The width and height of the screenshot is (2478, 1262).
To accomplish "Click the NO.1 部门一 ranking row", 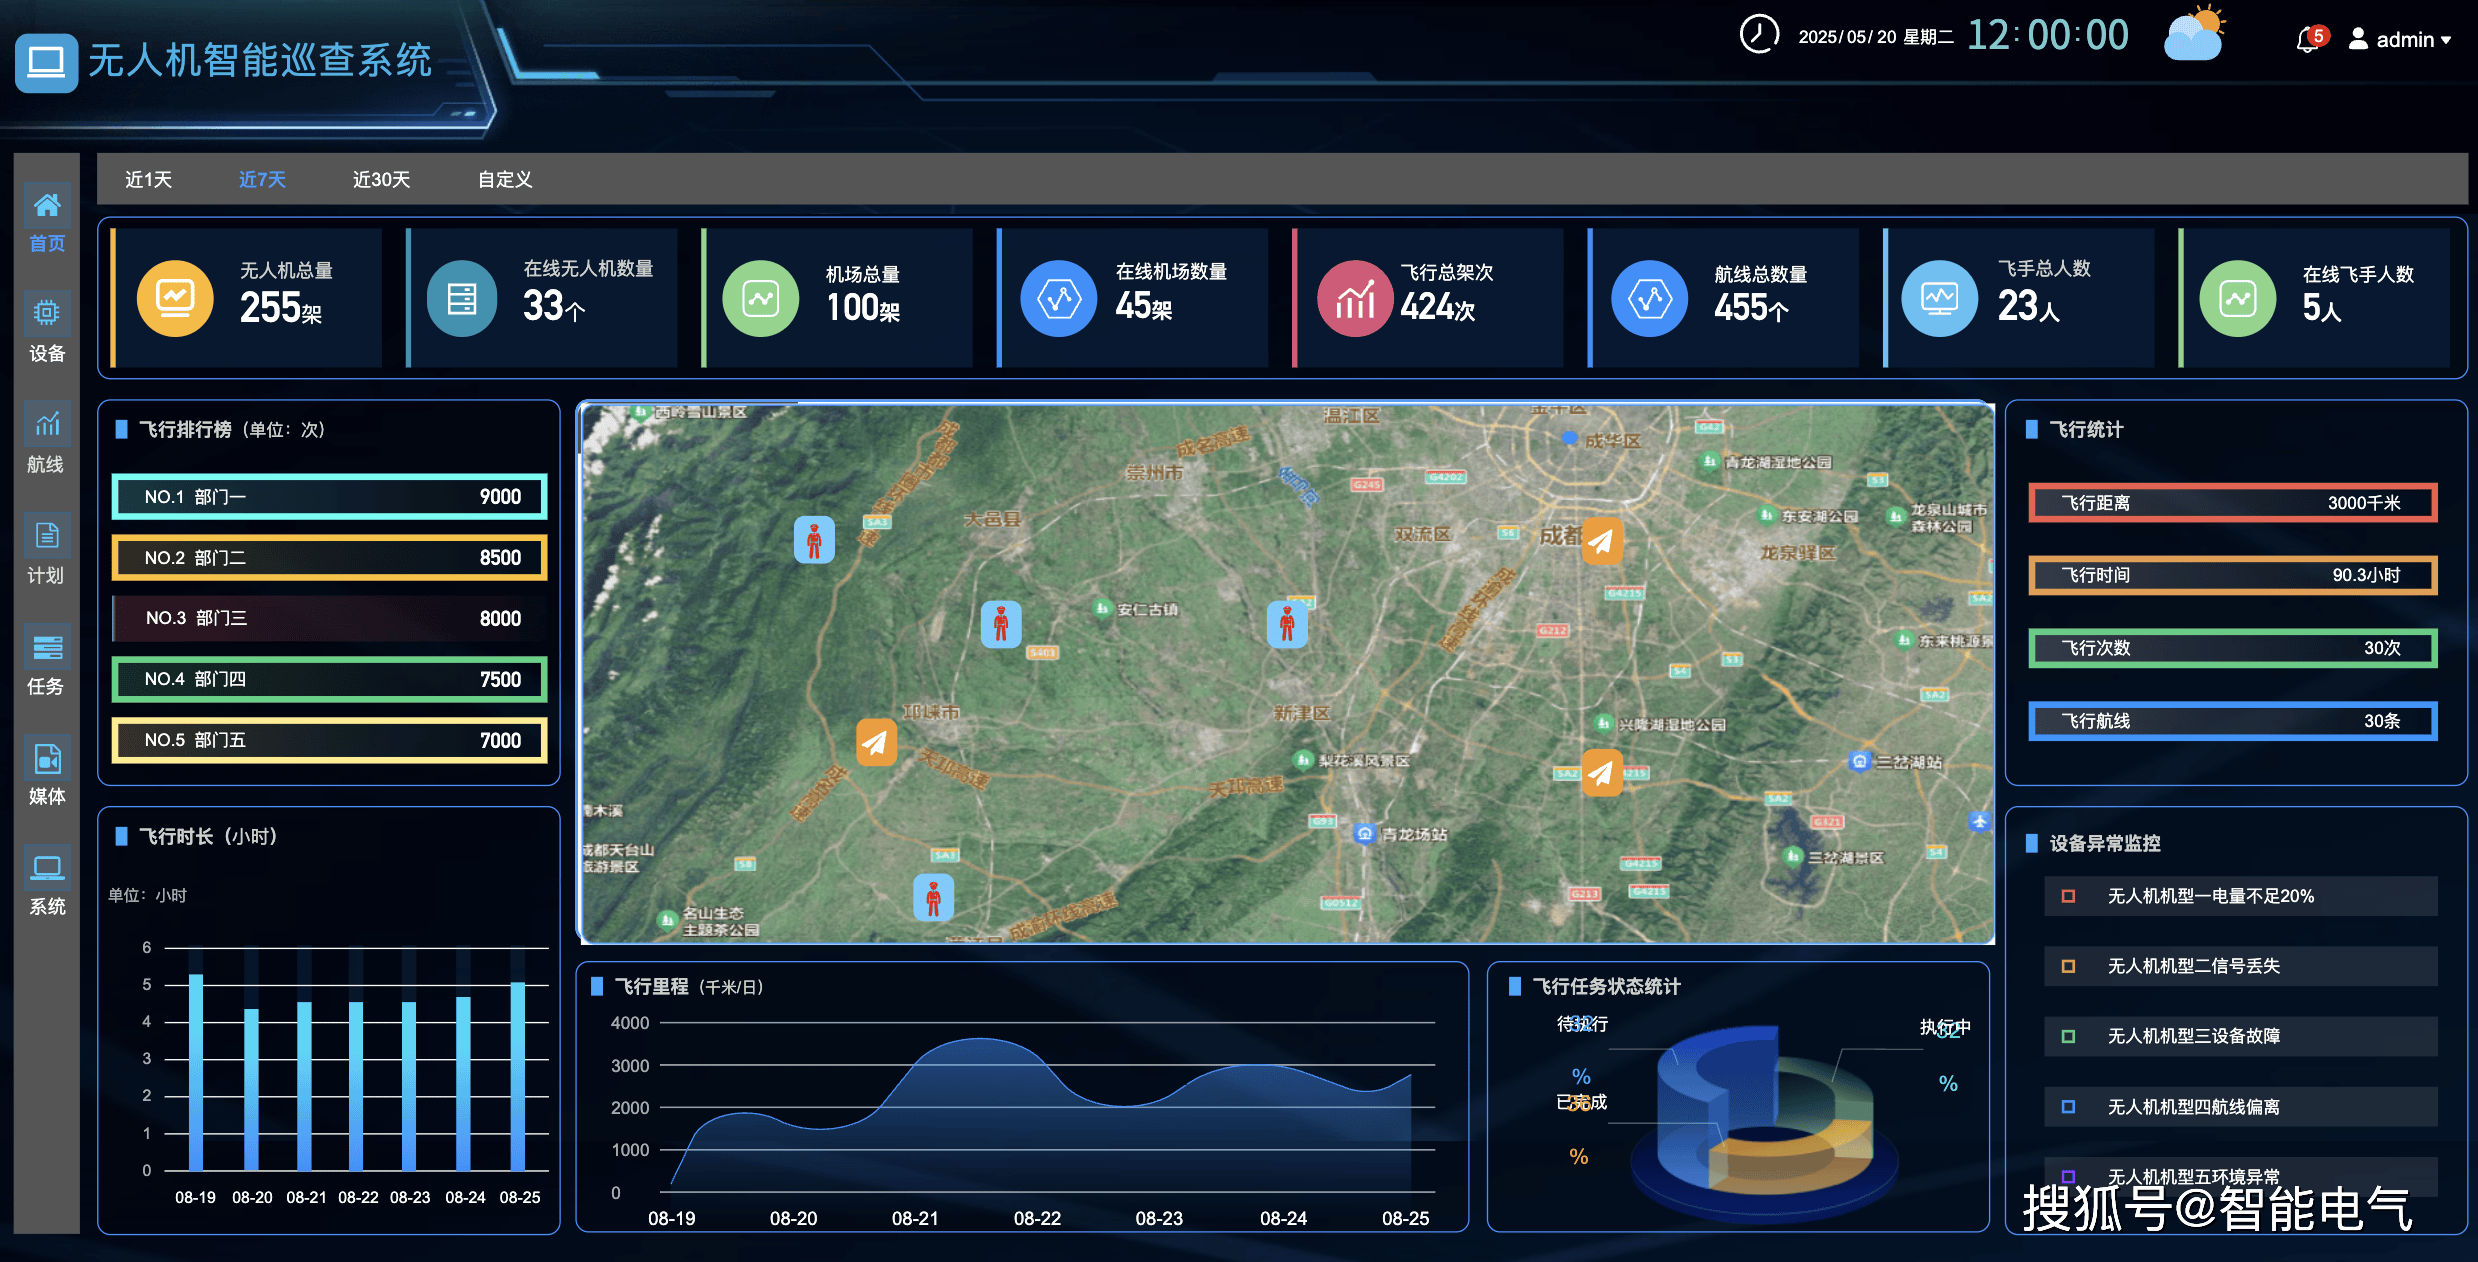I will coord(329,497).
